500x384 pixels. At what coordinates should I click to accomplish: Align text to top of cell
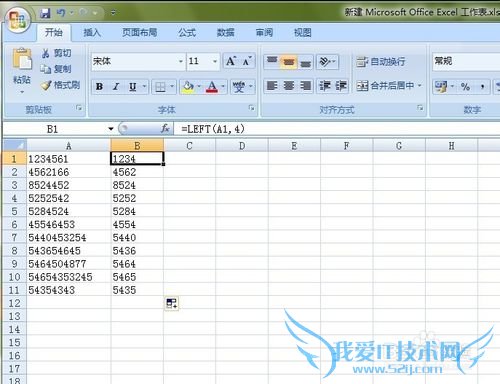click(x=272, y=61)
